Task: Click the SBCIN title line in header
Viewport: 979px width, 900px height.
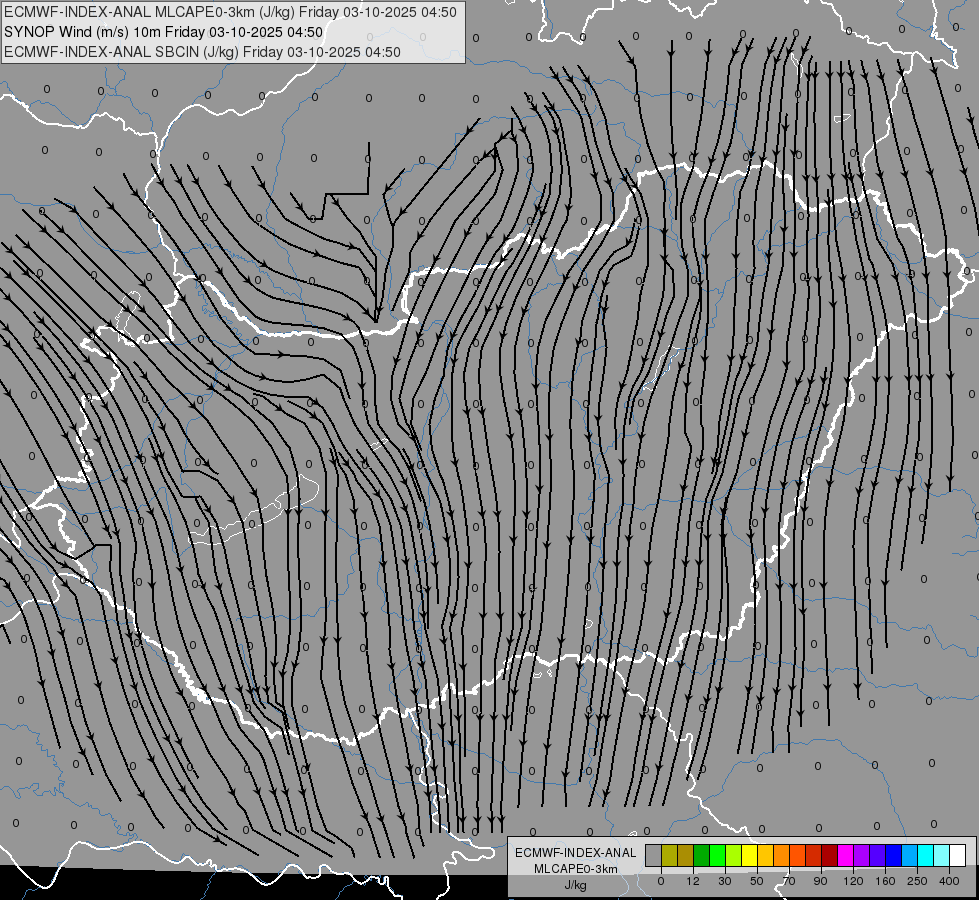Action: click(x=202, y=52)
